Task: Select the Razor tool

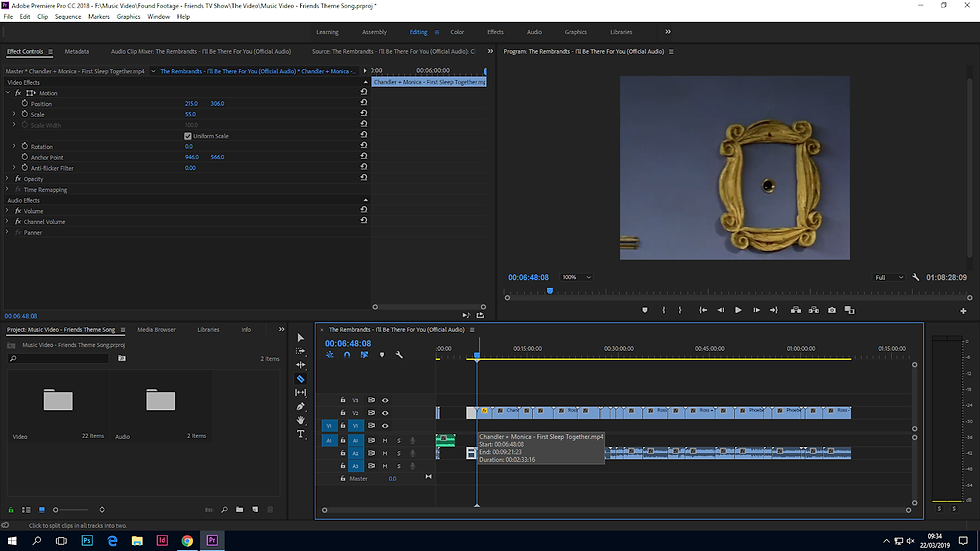Action: click(301, 379)
